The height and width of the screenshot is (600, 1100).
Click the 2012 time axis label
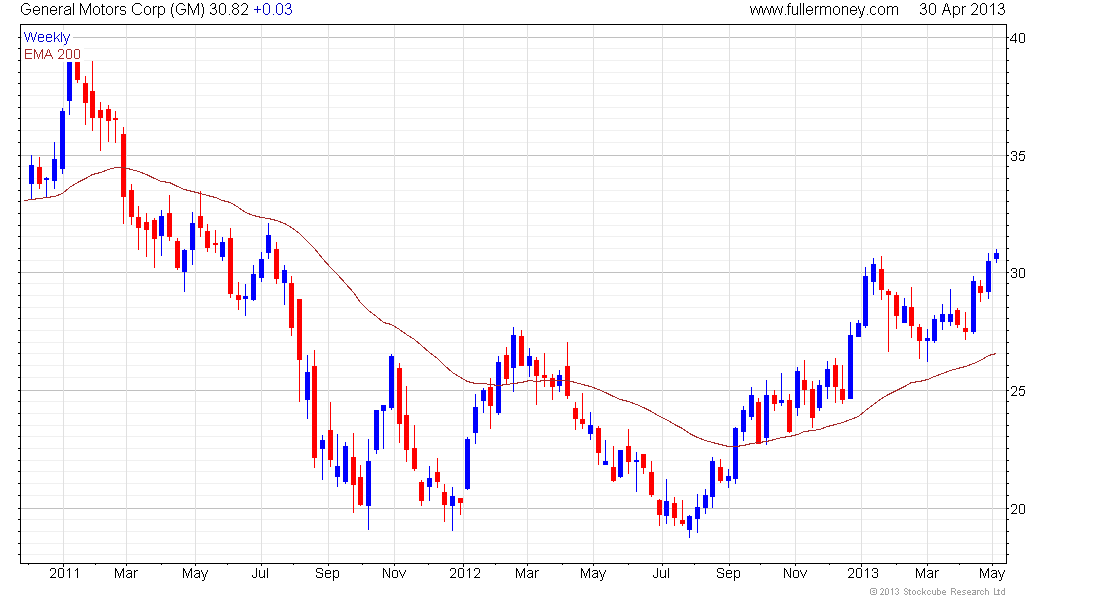click(464, 573)
